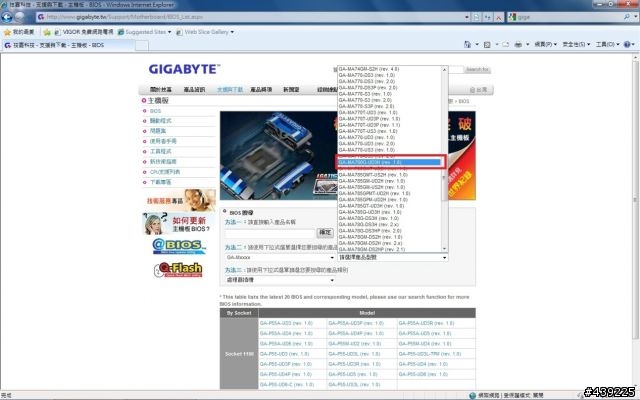Click the Compatibility View icon in address bar

point(477,17)
